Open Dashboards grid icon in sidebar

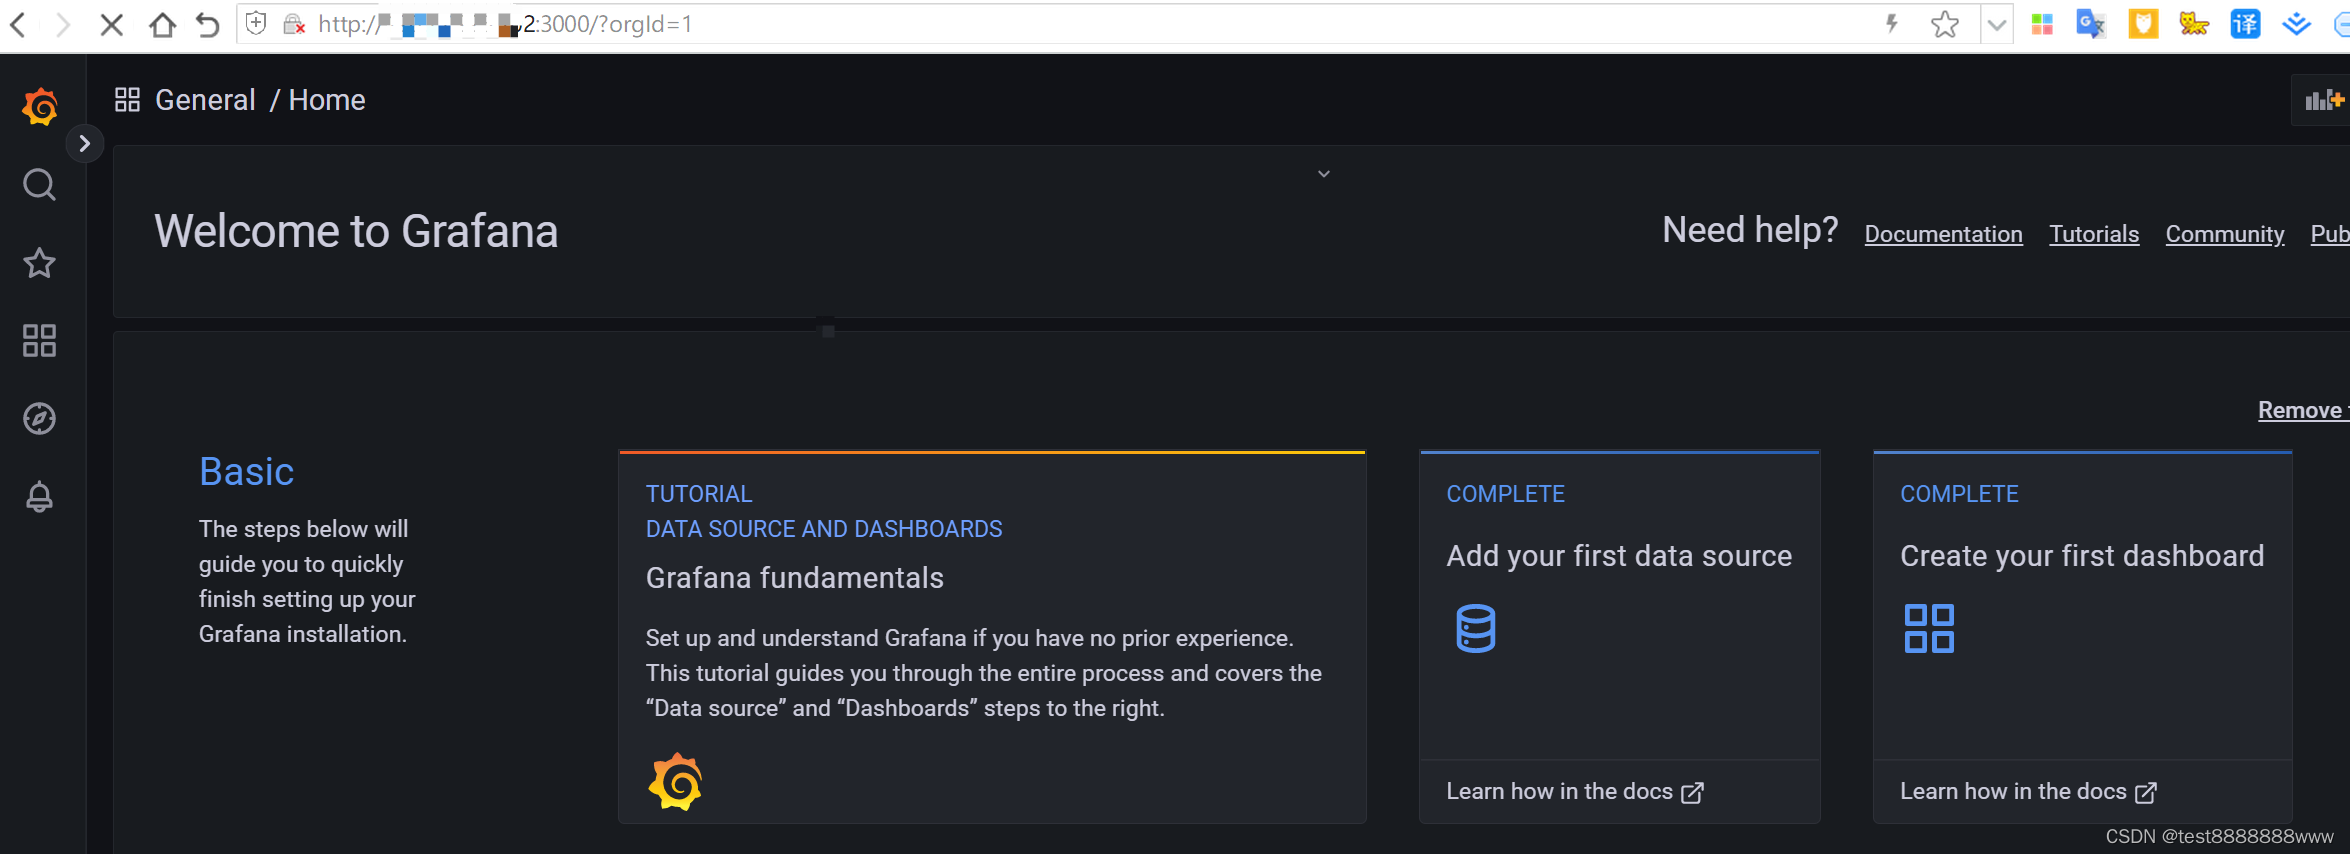[x=39, y=341]
